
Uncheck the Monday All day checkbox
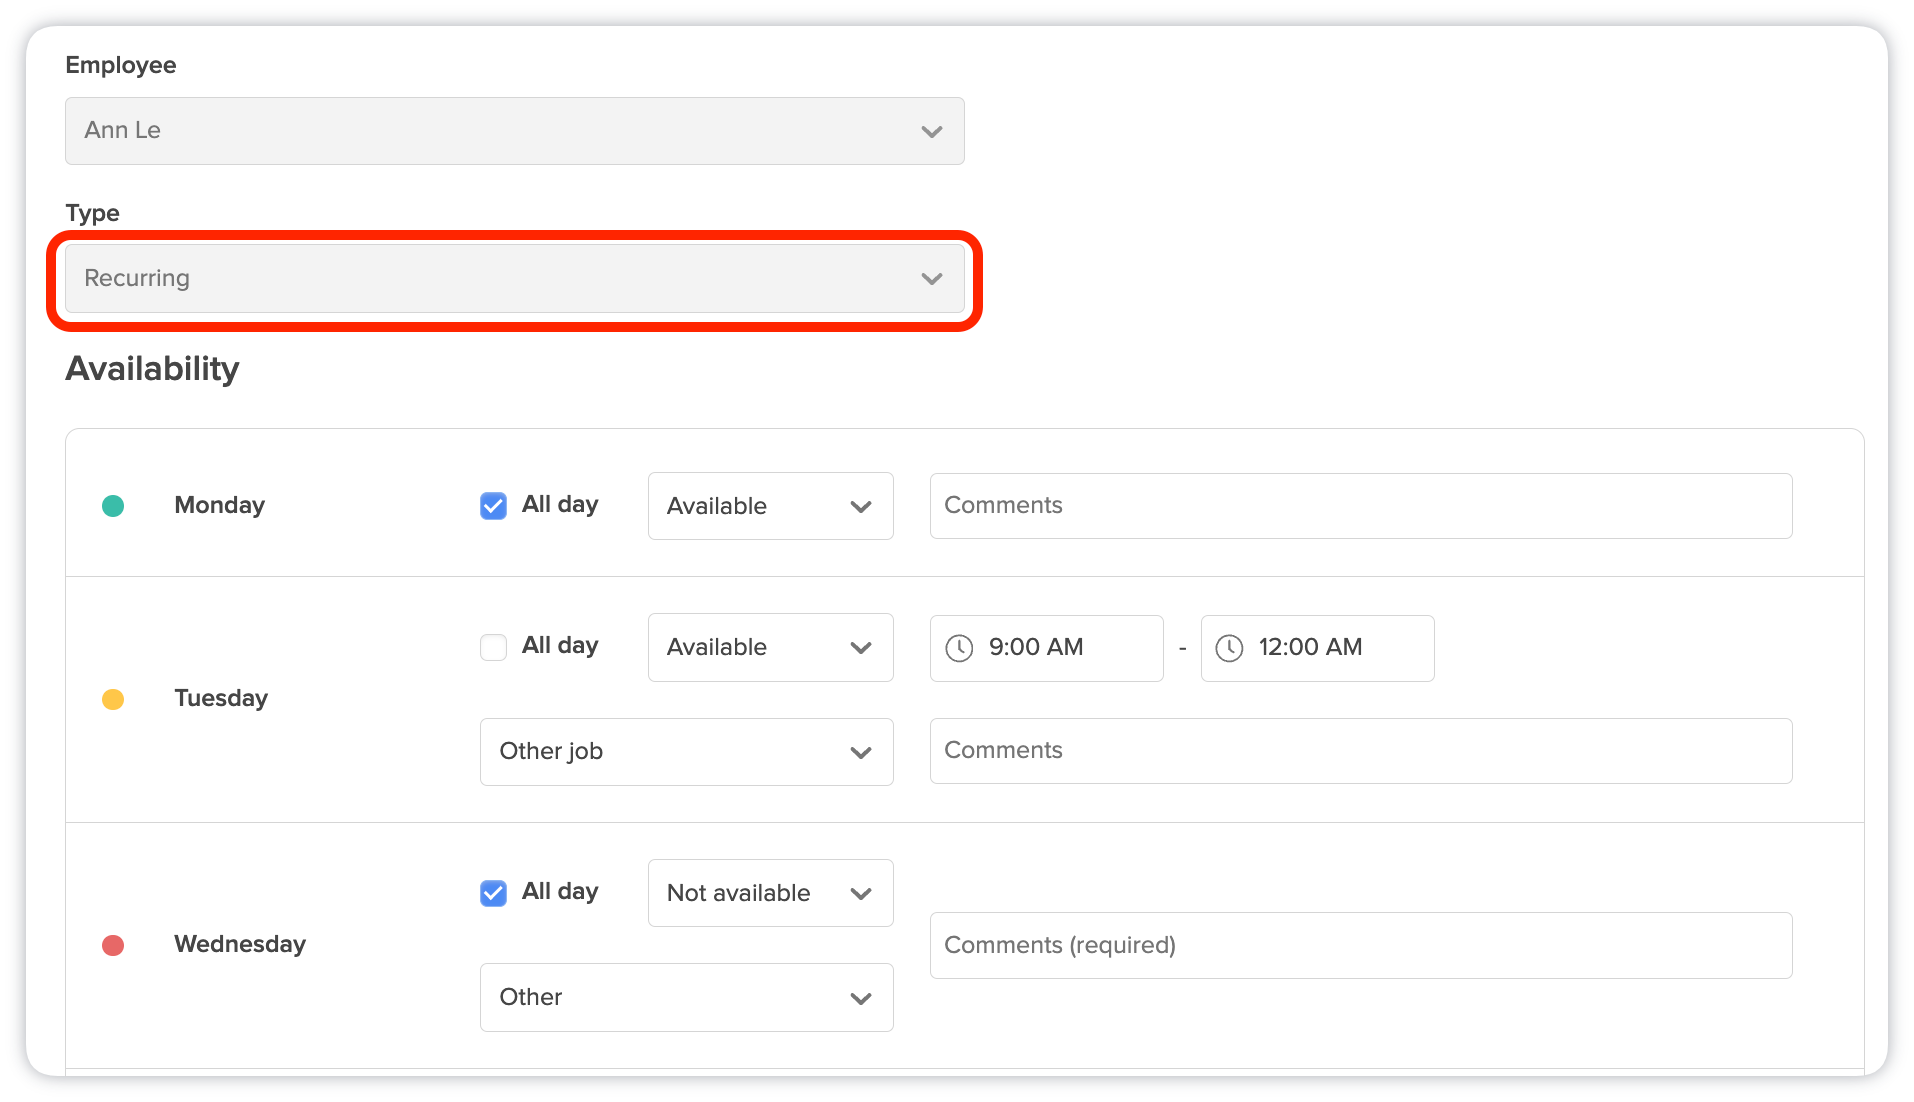[493, 506]
